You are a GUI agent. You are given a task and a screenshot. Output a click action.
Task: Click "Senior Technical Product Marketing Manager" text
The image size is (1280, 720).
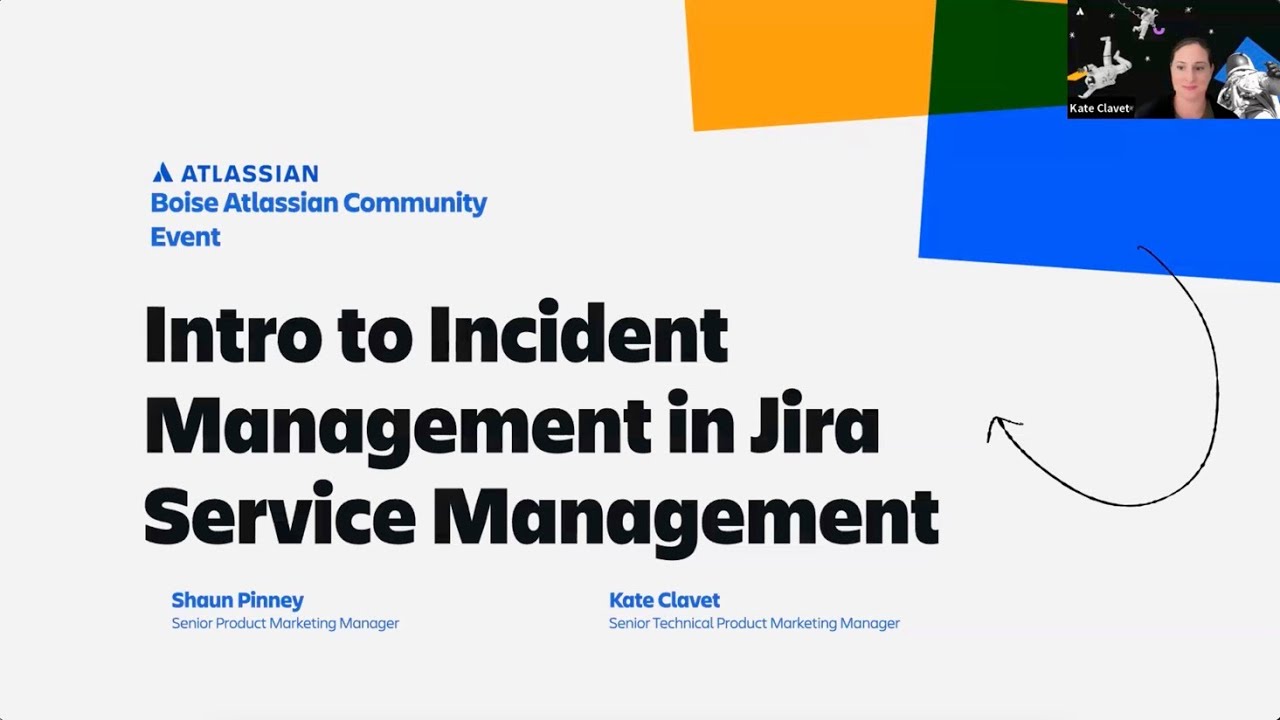coord(754,623)
